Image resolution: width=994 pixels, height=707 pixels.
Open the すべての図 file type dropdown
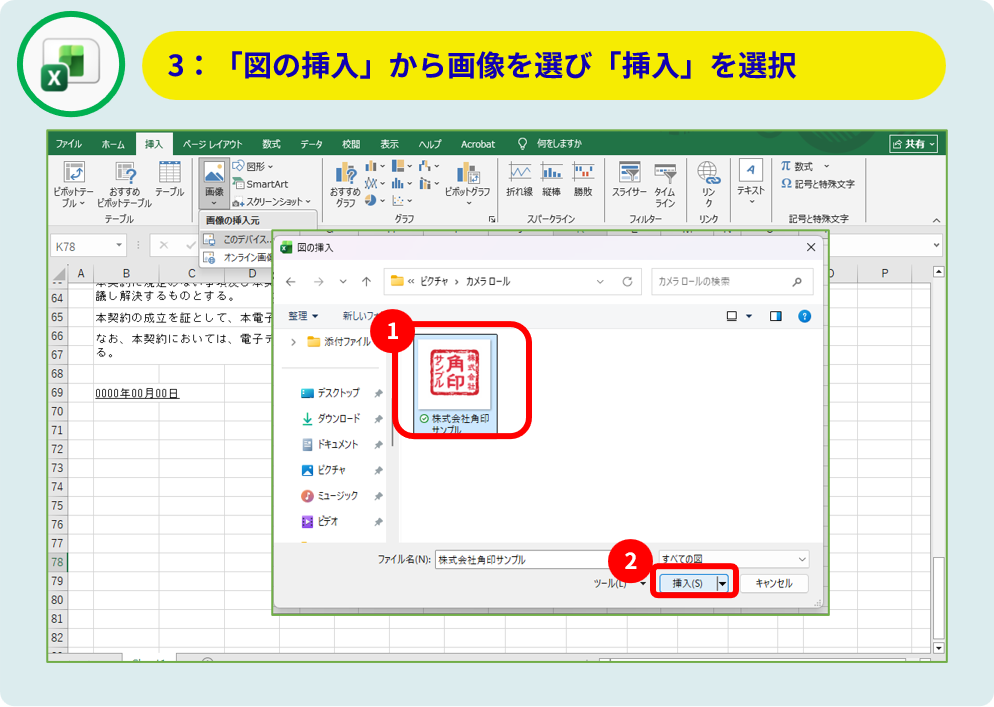click(x=733, y=560)
